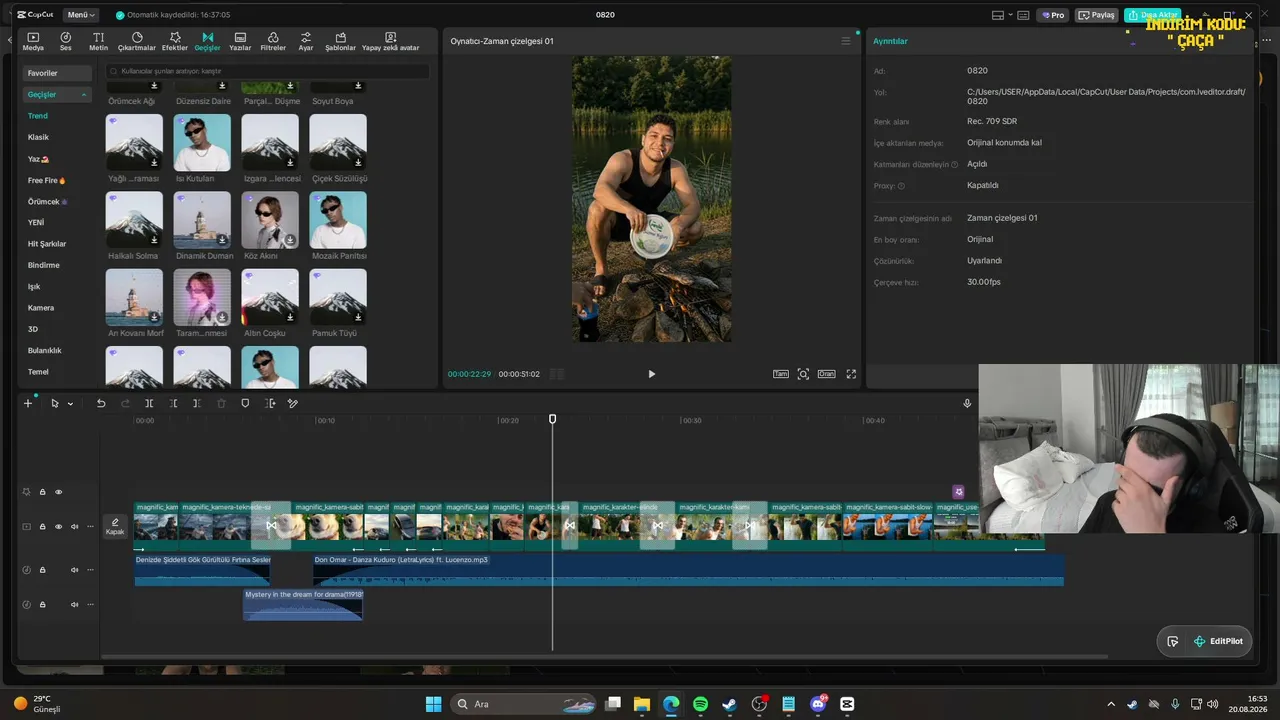Click the trim-right tool in timeline toolbar
1280x720 pixels.
pos(197,403)
